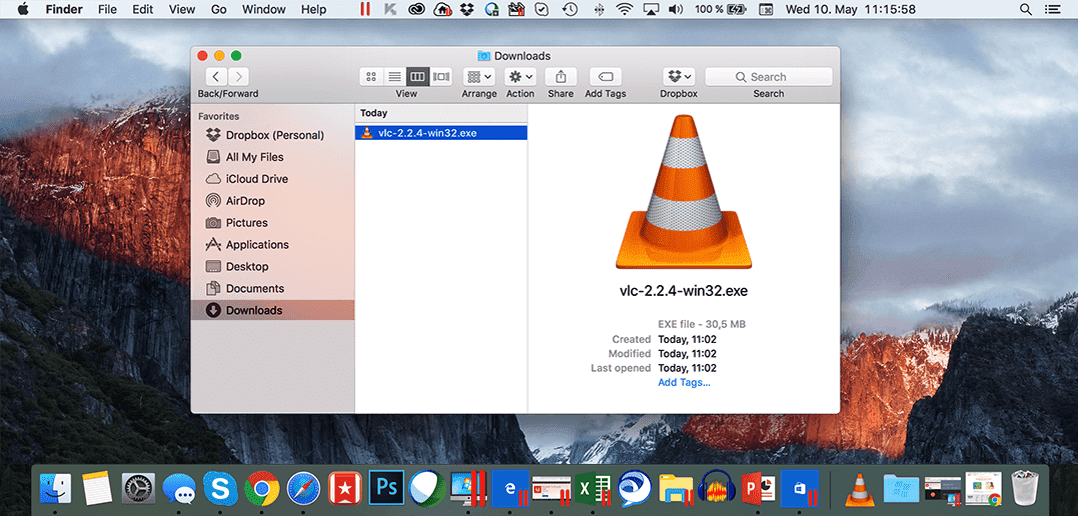Viewport: 1078px width, 516px height.
Task: Switch to Cover Flow view
Action: point(441,77)
